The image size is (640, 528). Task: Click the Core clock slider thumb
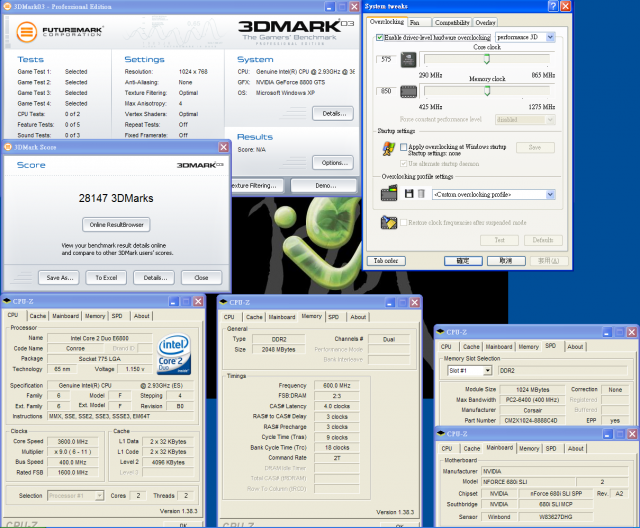pyautogui.click(x=487, y=60)
